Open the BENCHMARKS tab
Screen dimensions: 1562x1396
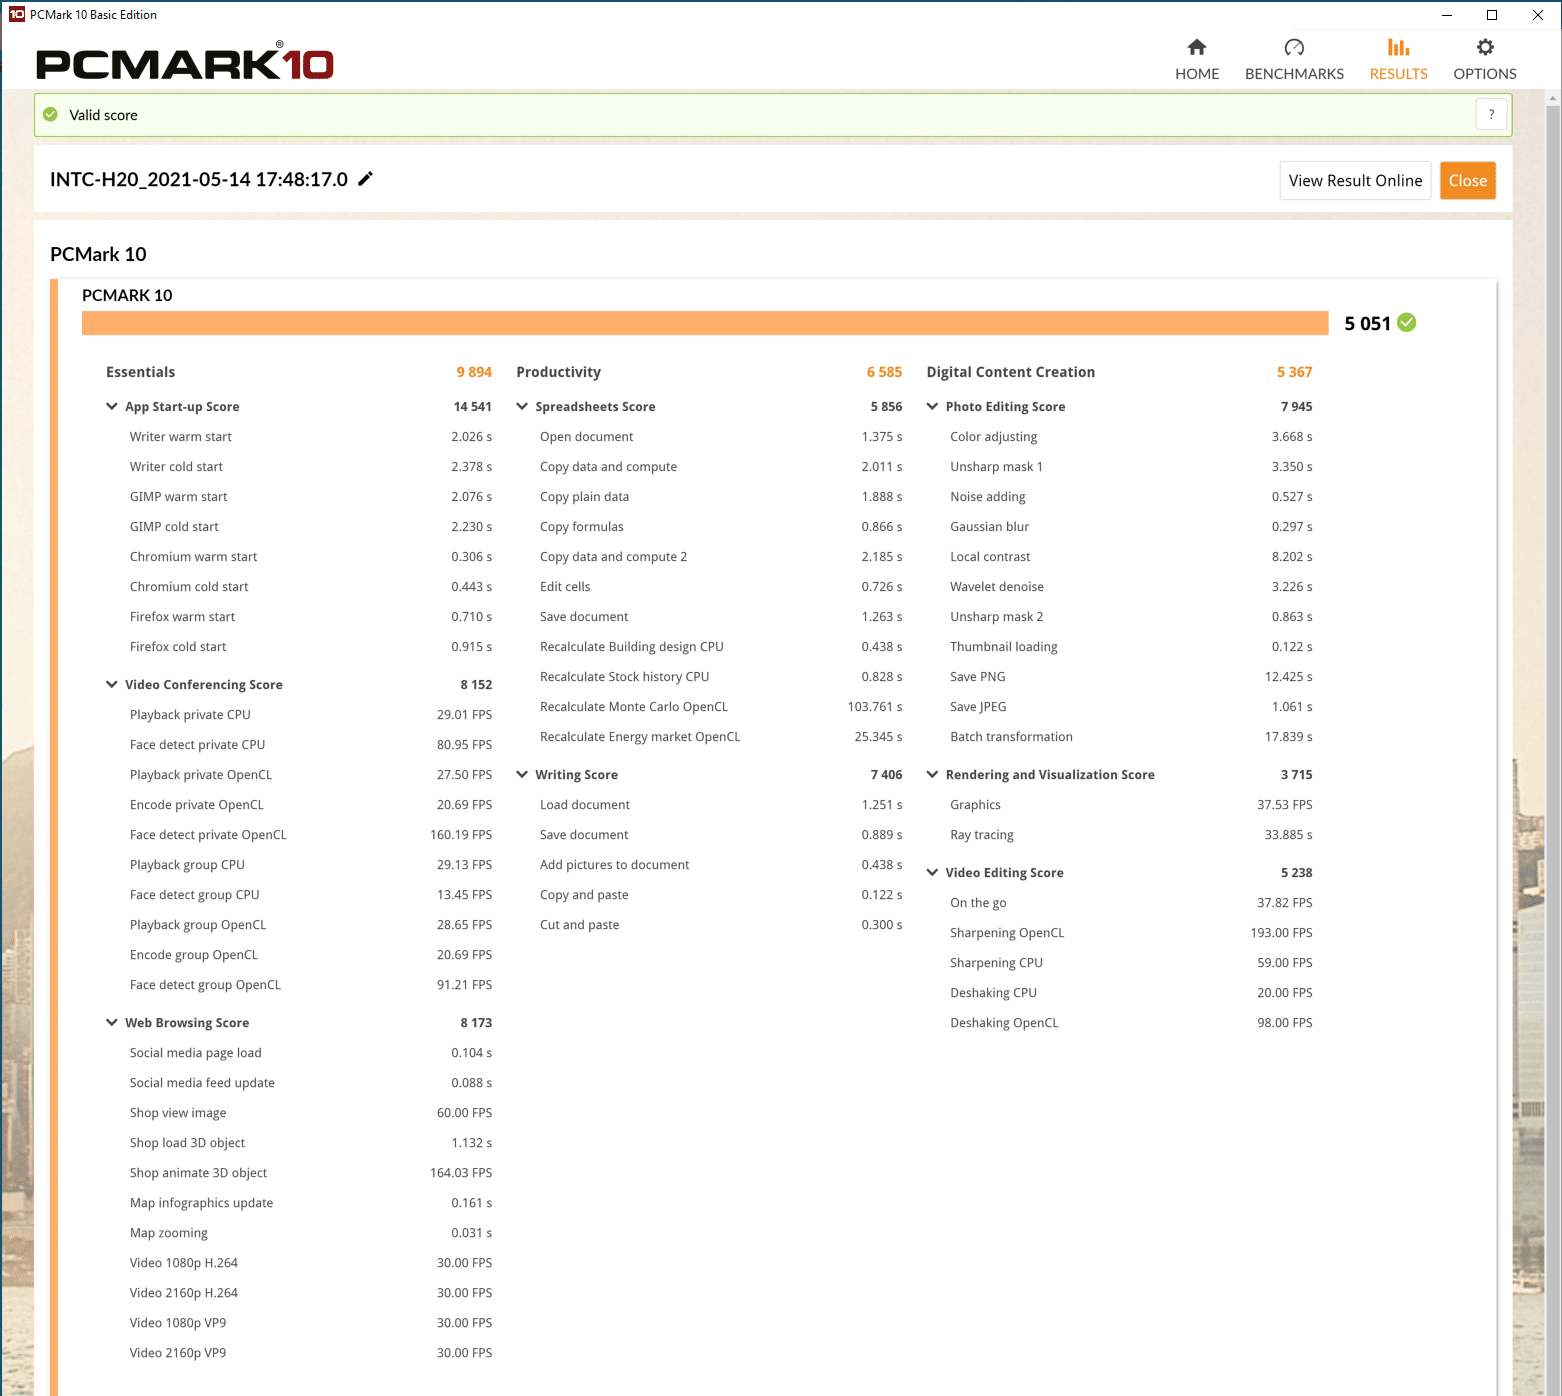pyautogui.click(x=1294, y=60)
